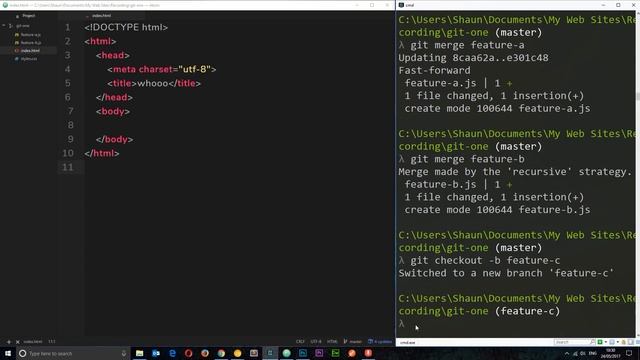Select index.html in the project tree
The height and width of the screenshot is (360, 640).
pyautogui.click(x=29, y=51)
